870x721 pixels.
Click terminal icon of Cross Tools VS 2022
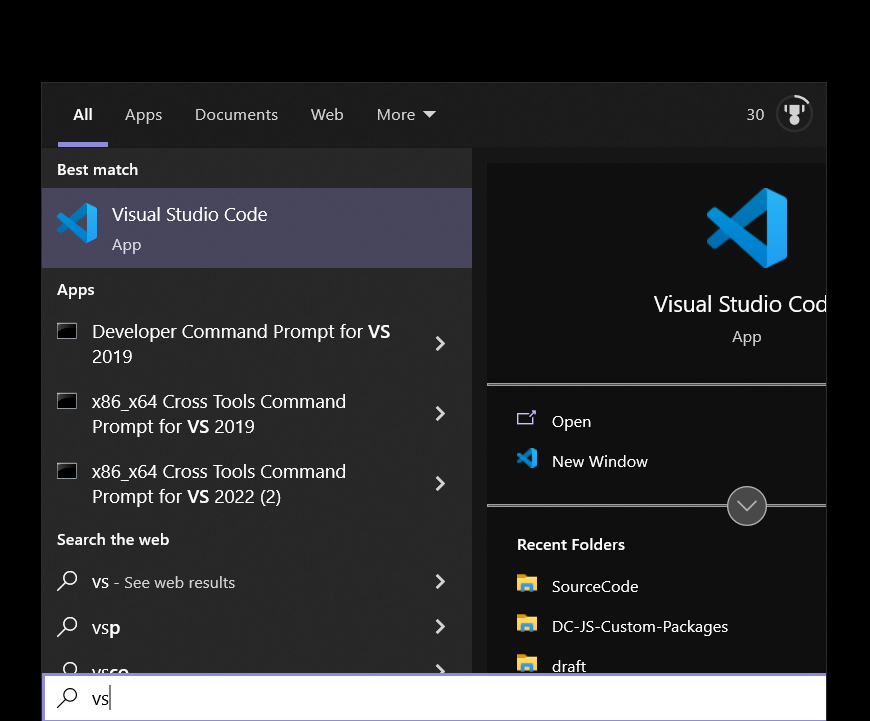pos(67,471)
